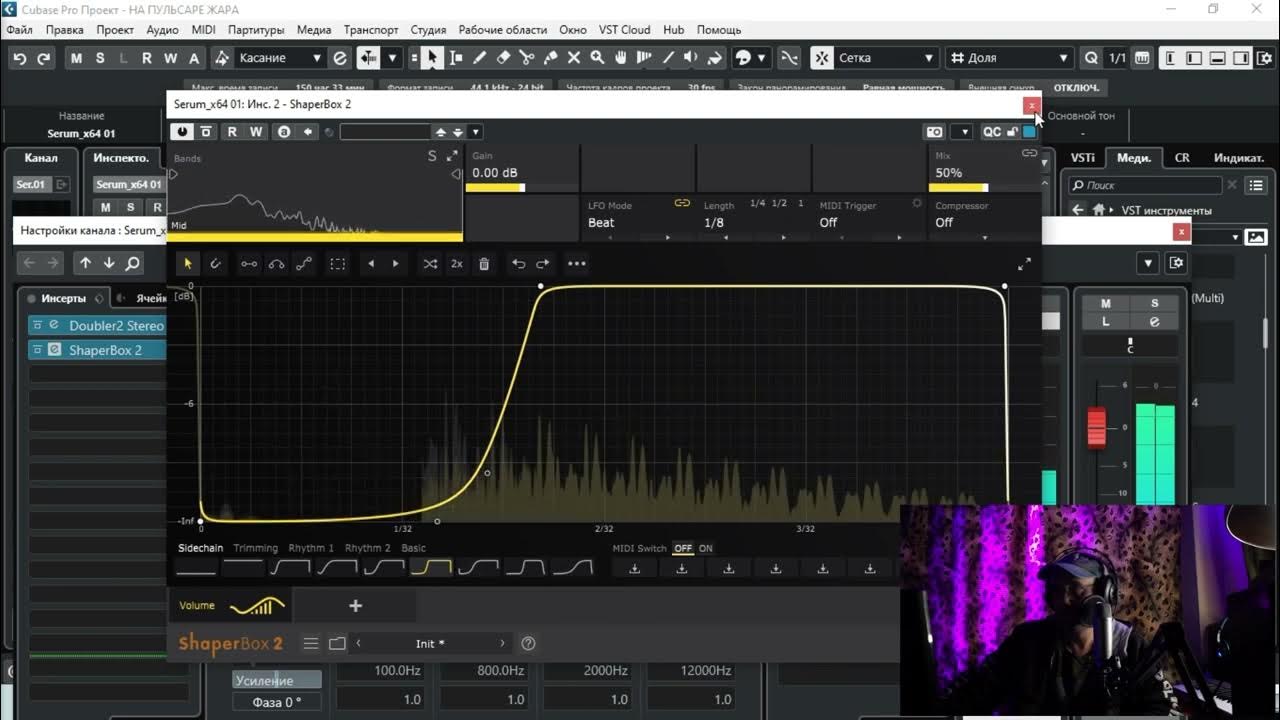Set Length to 1/2 shortcut
Screen dimensions: 1280x720
click(779, 203)
